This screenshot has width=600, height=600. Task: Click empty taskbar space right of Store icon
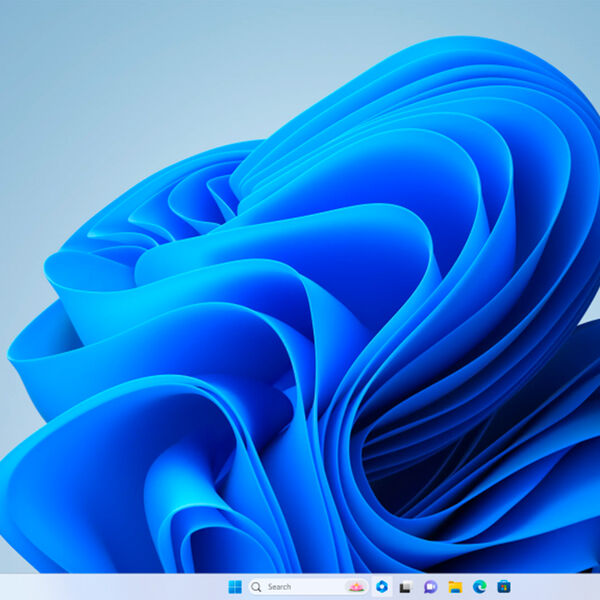point(555,587)
